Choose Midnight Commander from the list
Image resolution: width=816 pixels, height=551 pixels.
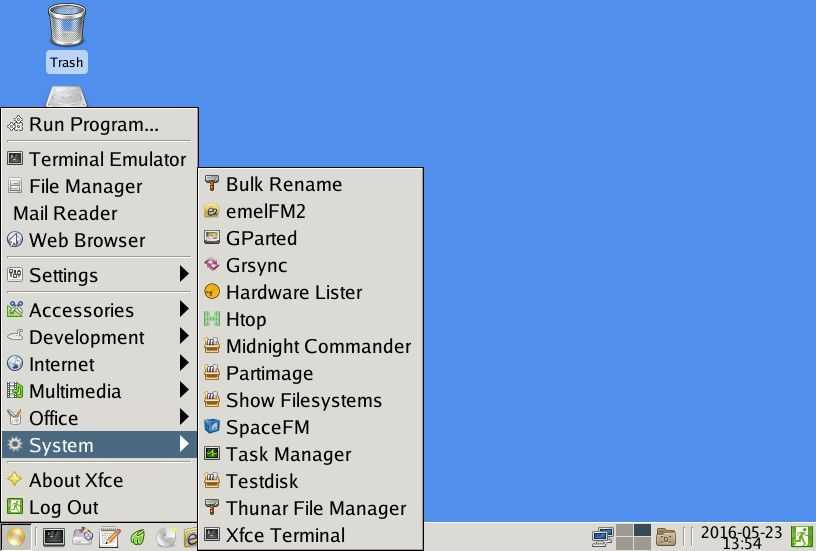(318, 346)
